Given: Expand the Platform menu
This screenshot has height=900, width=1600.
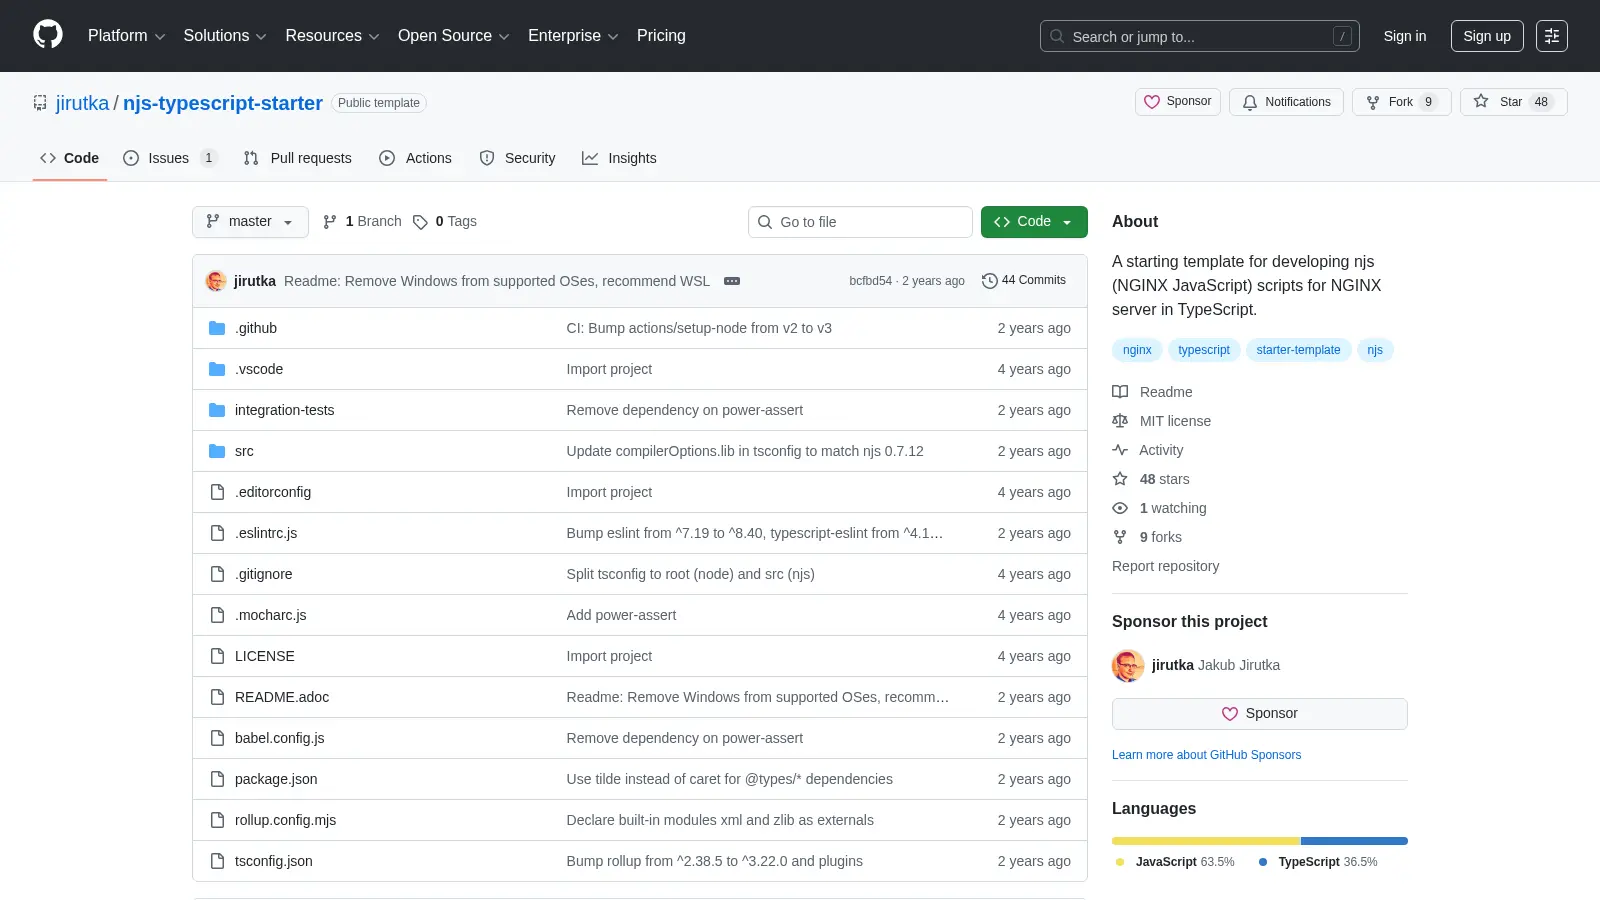Looking at the screenshot, I should pyautogui.click(x=126, y=36).
